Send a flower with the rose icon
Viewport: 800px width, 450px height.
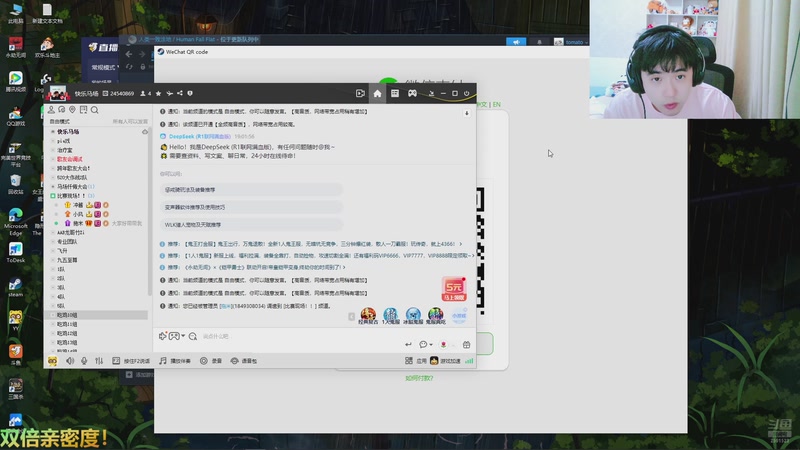tap(443, 345)
